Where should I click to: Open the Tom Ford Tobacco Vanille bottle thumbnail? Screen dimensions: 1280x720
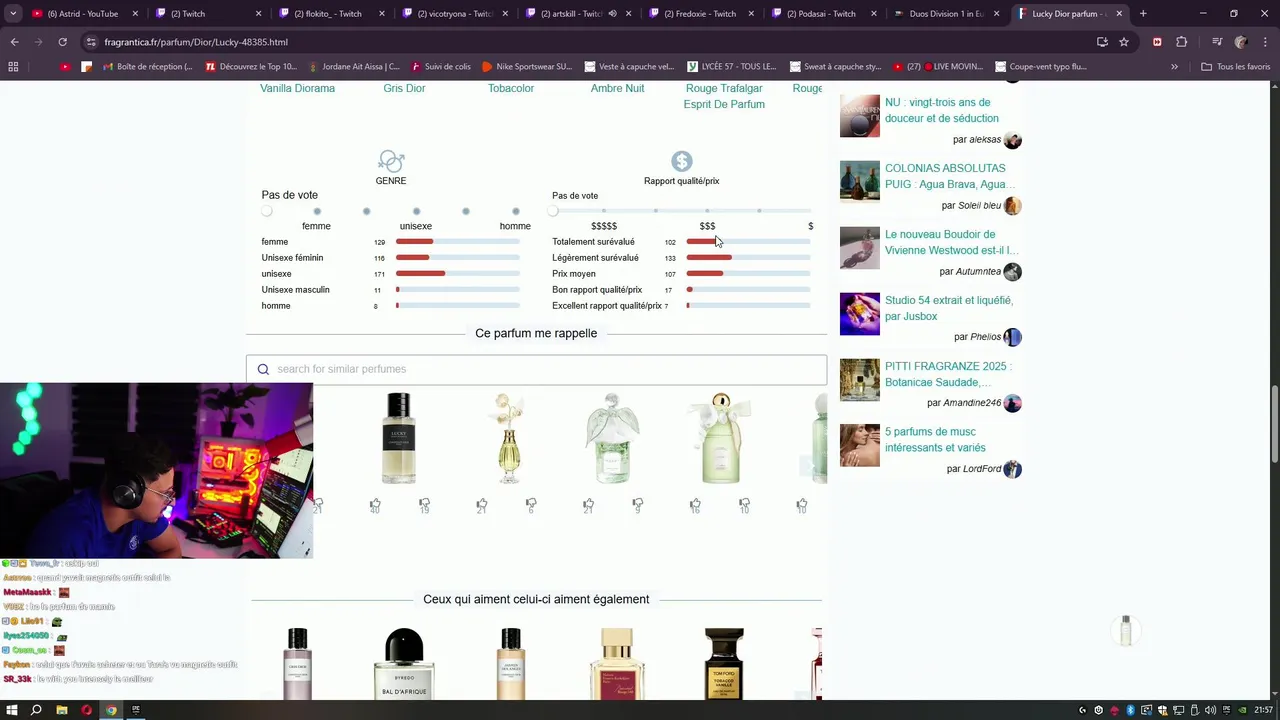(724, 662)
